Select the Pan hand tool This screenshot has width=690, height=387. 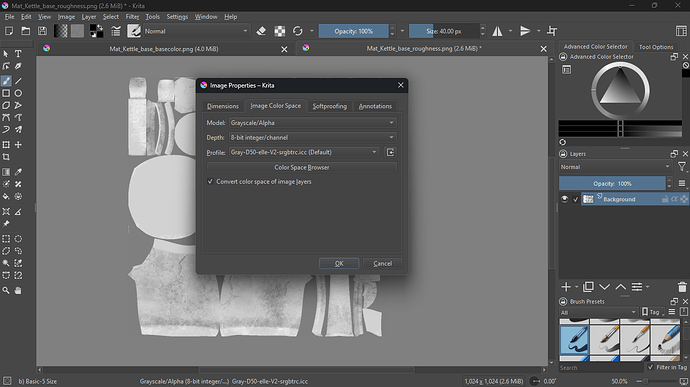(18, 291)
